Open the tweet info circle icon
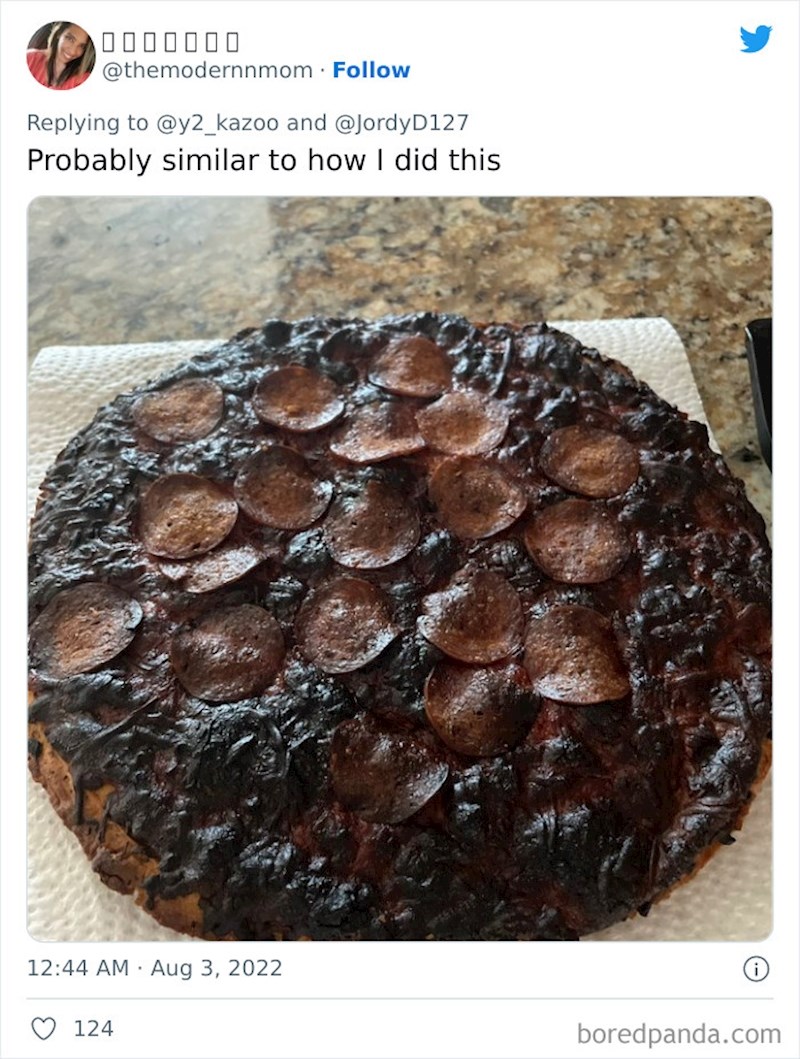The height and width of the screenshot is (1059, 800). click(x=756, y=968)
